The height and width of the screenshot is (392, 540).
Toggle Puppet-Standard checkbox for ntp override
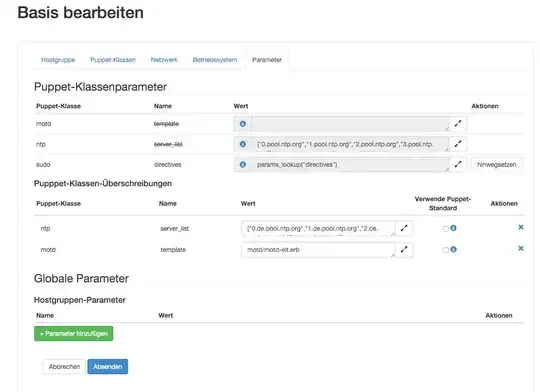(x=446, y=229)
